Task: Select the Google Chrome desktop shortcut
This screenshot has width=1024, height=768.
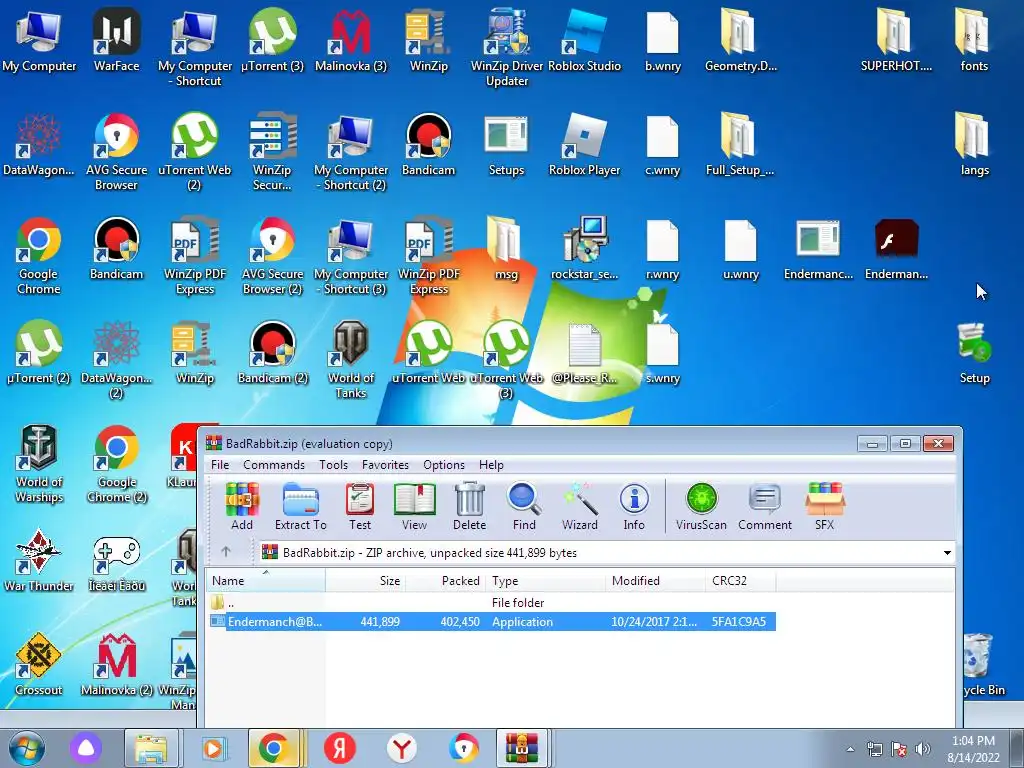Action: click(x=39, y=256)
